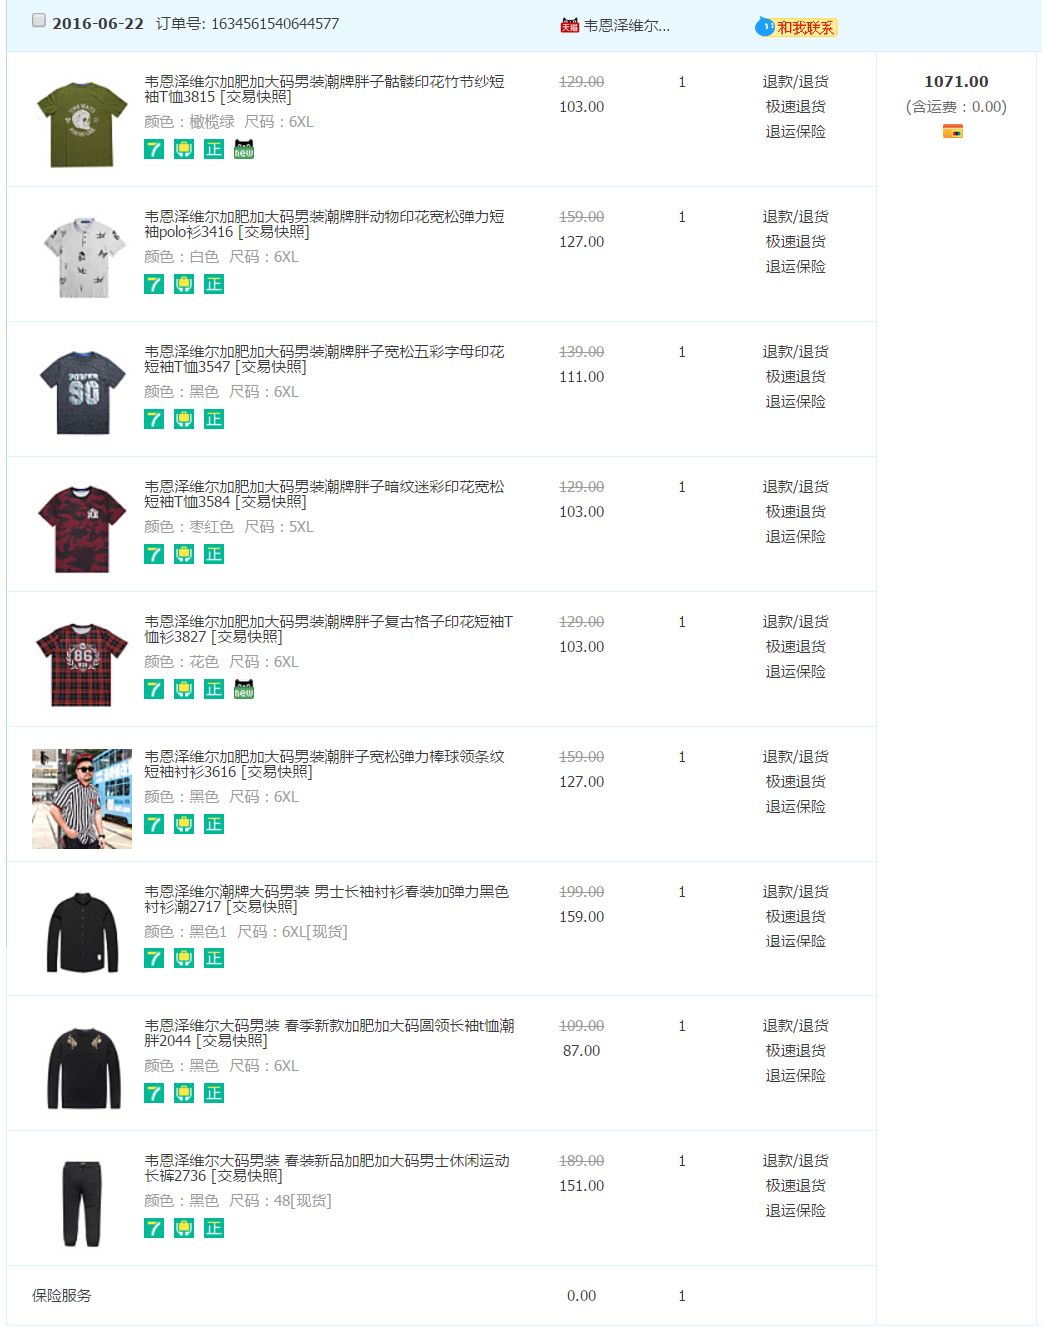
Task: Click 退运保险 for the black T恤3547
Action: 795,402
